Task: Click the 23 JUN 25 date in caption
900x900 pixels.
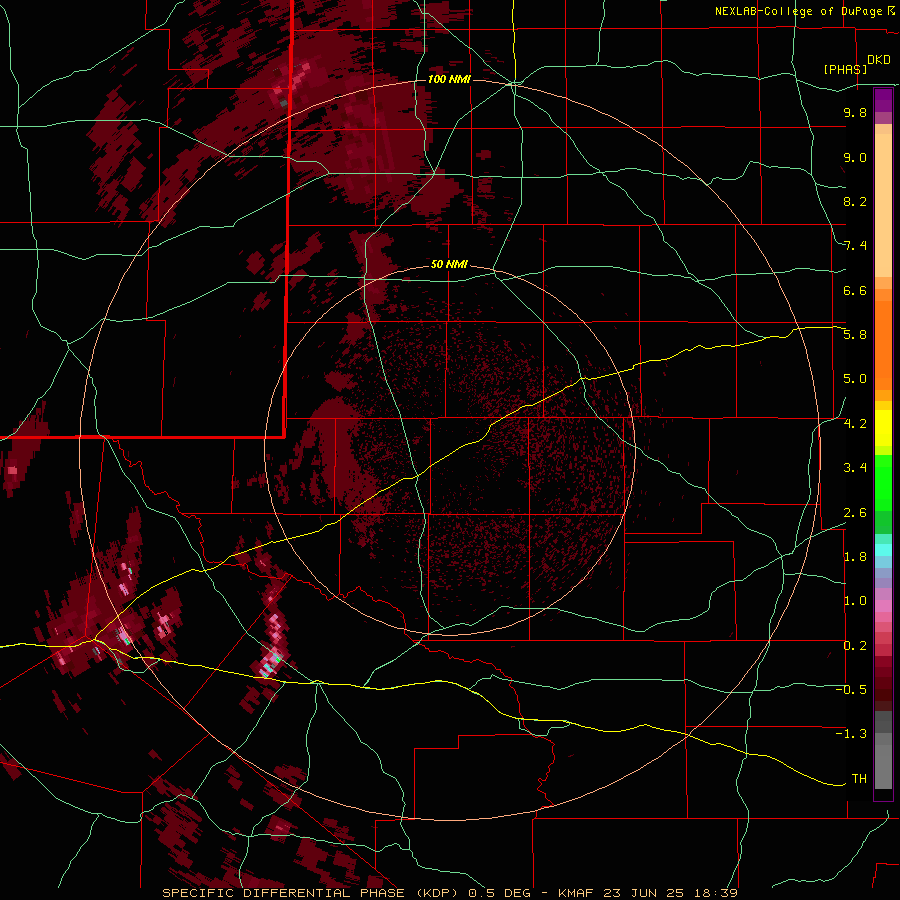Action: (x=643, y=893)
